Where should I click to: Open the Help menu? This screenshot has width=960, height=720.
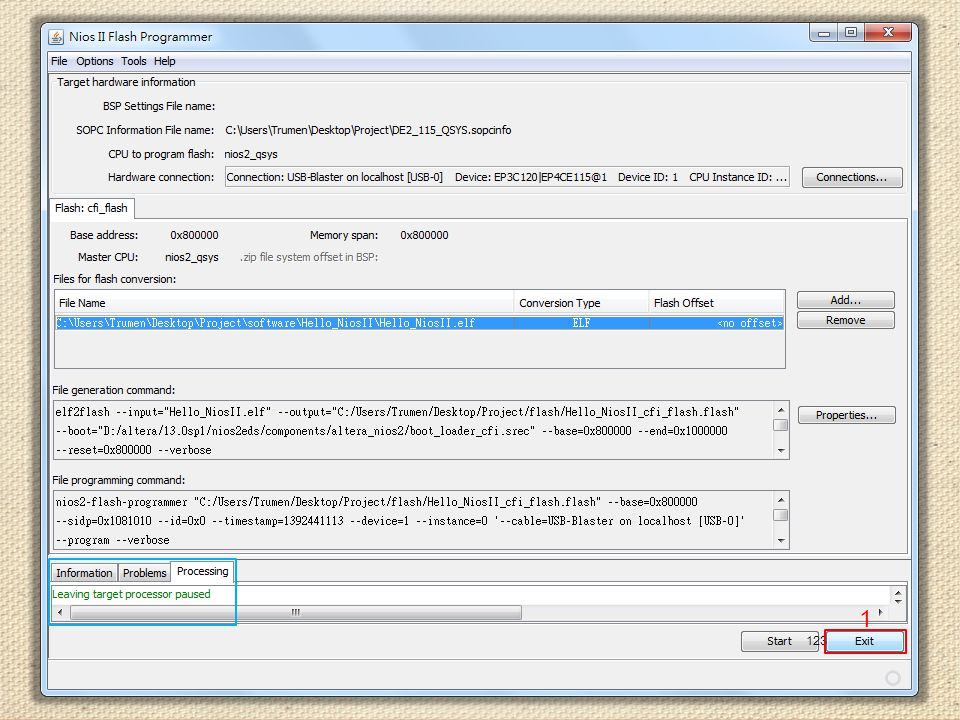pos(165,61)
